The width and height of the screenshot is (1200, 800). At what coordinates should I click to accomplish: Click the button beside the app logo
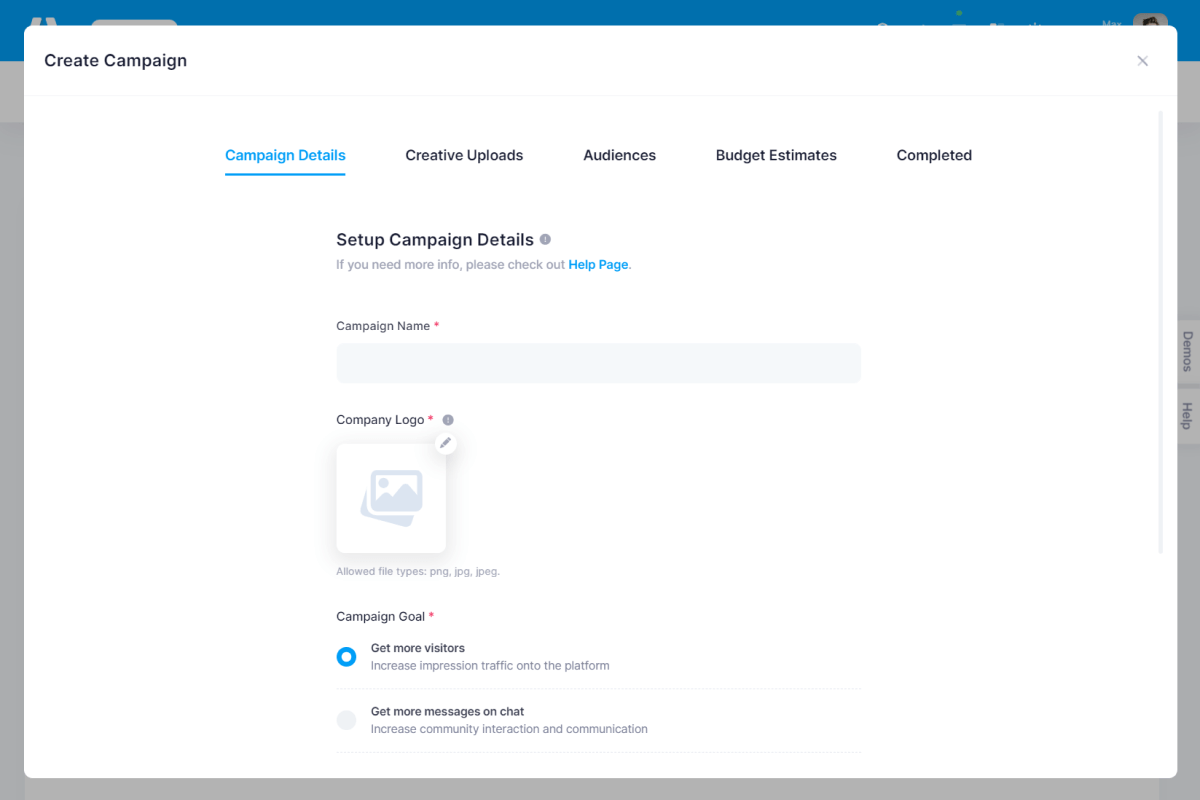point(134,21)
